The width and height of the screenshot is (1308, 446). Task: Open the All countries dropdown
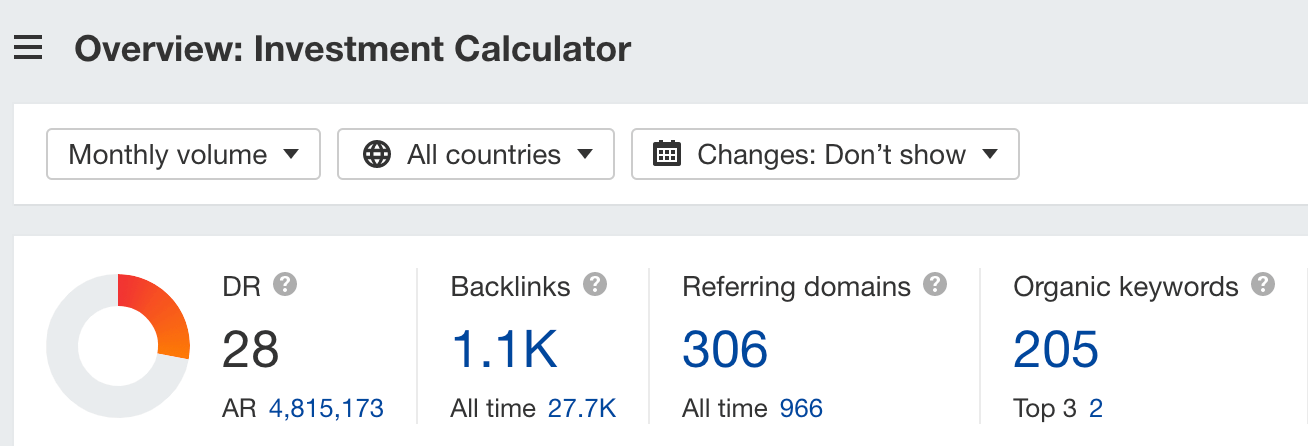click(x=476, y=154)
